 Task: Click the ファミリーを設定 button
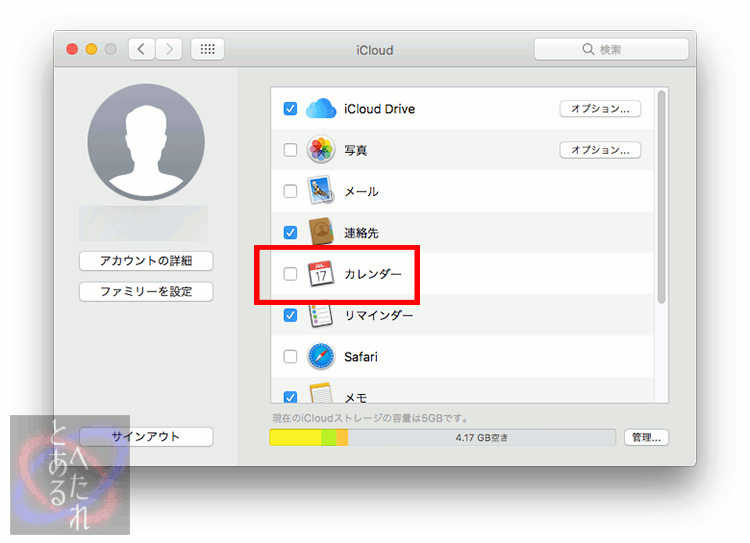click(x=146, y=292)
